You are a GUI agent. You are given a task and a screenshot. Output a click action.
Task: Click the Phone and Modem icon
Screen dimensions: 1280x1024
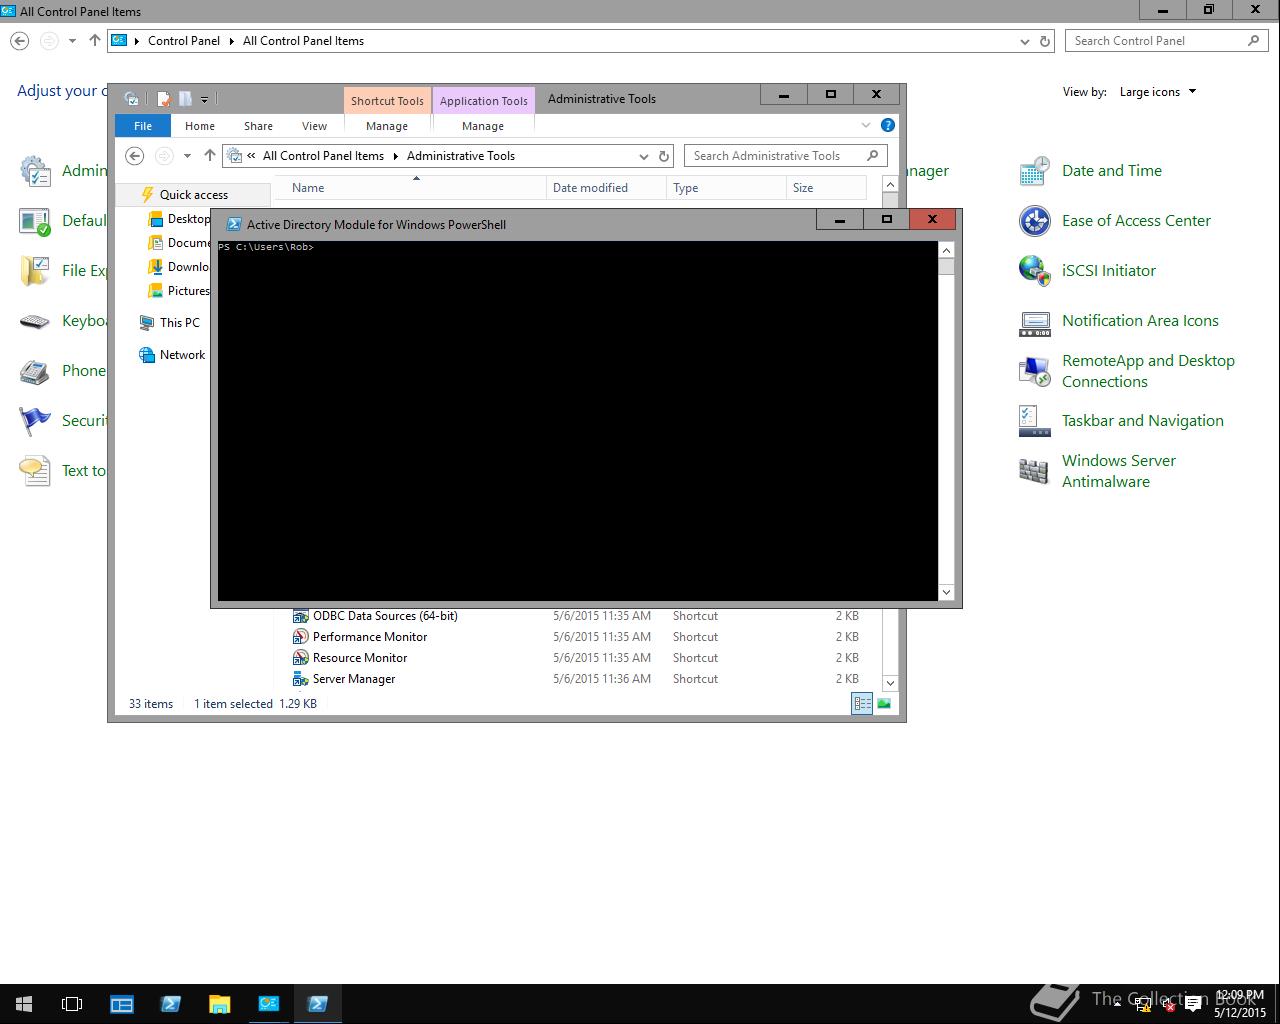tap(35, 371)
